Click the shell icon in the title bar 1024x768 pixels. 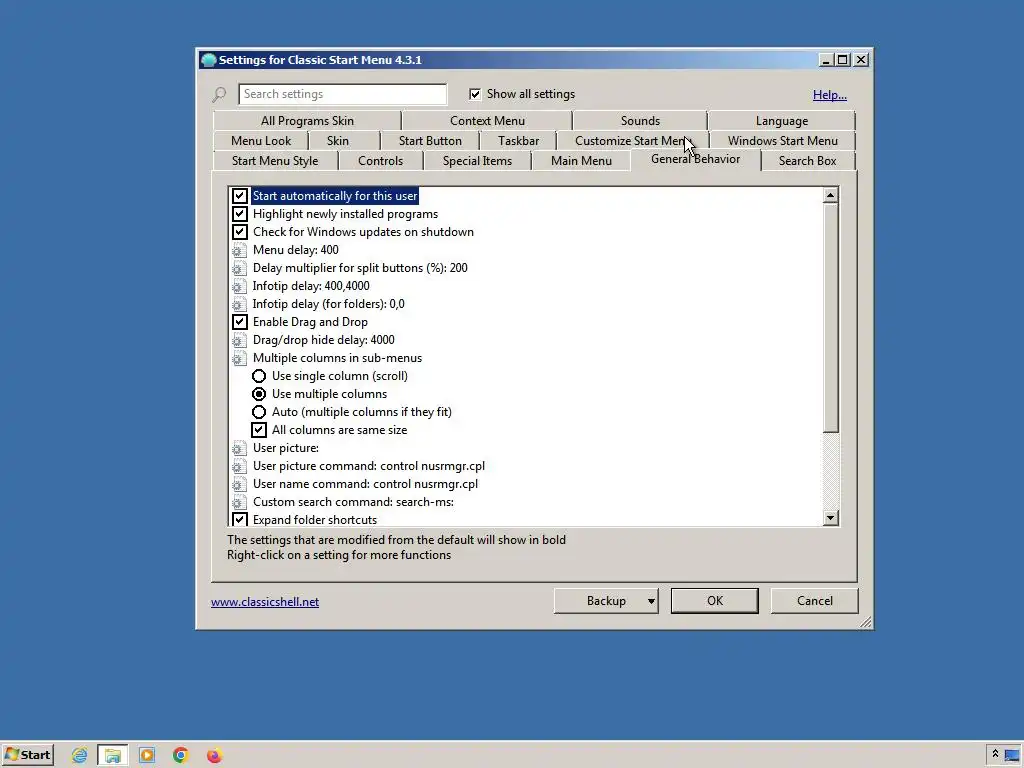[x=208, y=60]
